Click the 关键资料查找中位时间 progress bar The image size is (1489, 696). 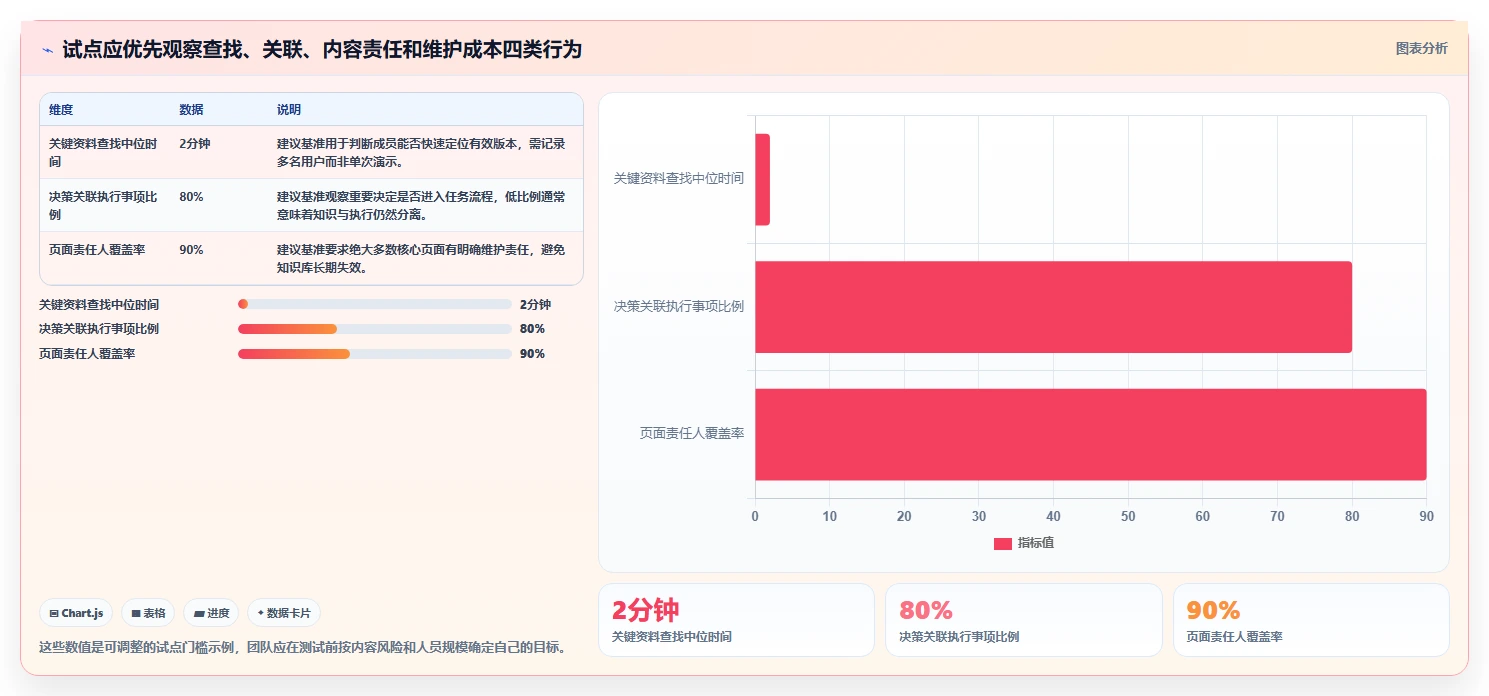375,304
